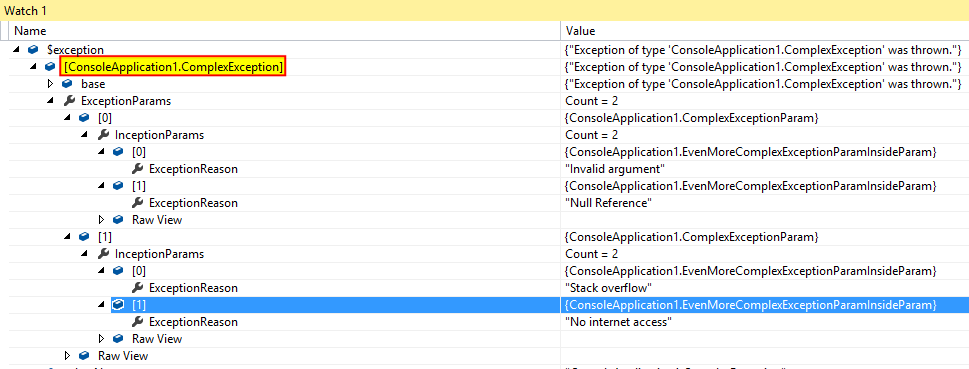Click the Value column header
The image size is (969, 369).
pos(765,30)
